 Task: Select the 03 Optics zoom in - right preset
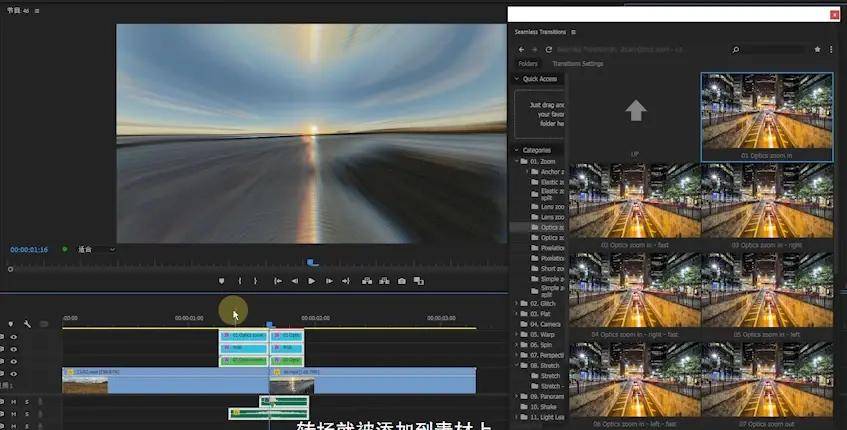click(x=767, y=206)
